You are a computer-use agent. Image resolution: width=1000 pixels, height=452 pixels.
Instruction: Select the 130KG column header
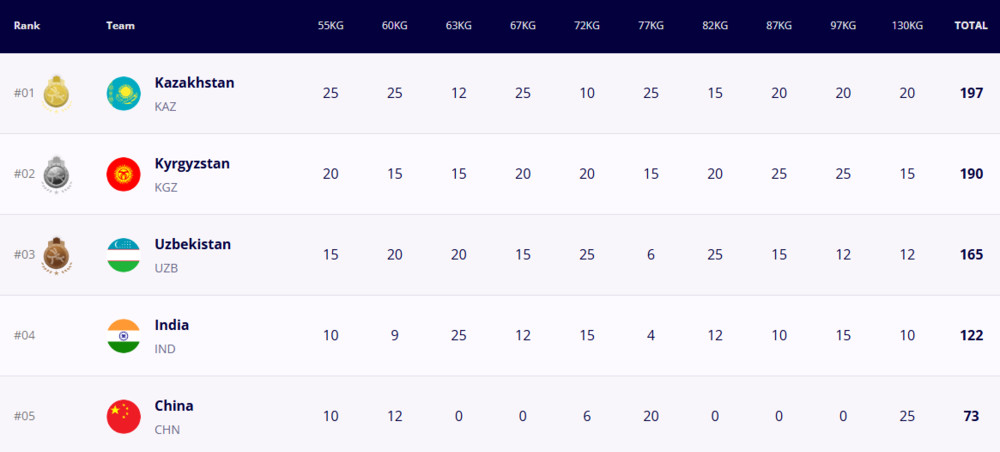tap(907, 26)
